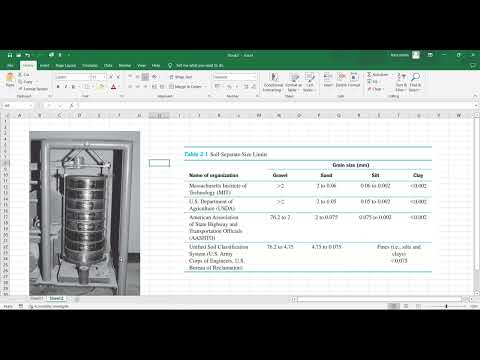Viewport: 480px width, 360px height.
Task: Open the Format cells menu
Action: pos(354,80)
